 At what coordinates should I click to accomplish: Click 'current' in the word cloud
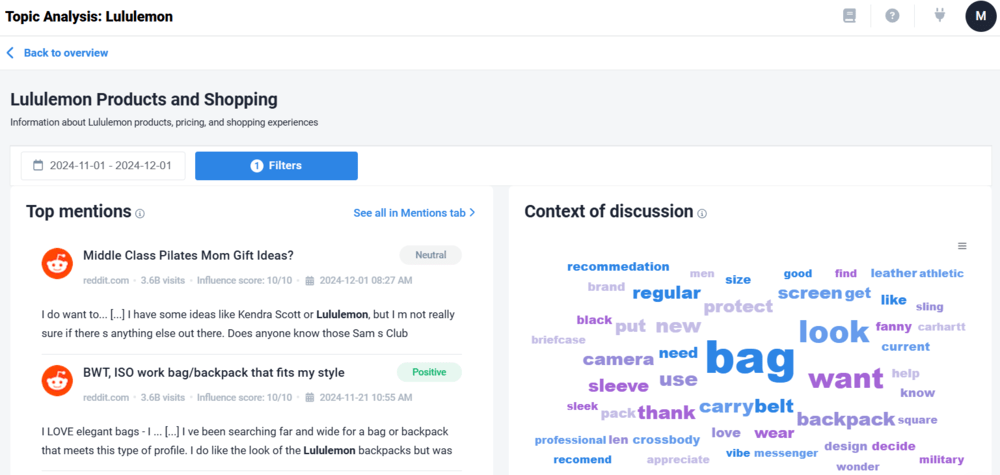[x=906, y=347]
